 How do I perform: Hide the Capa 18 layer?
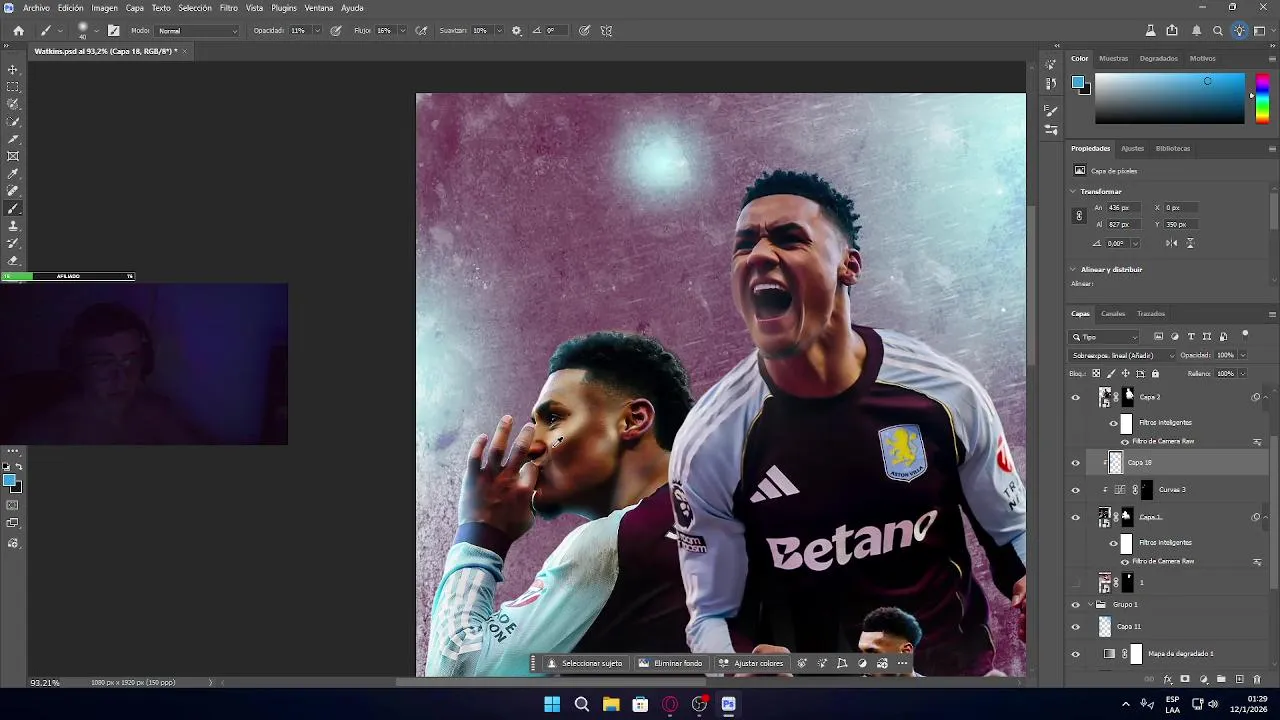(x=1076, y=463)
